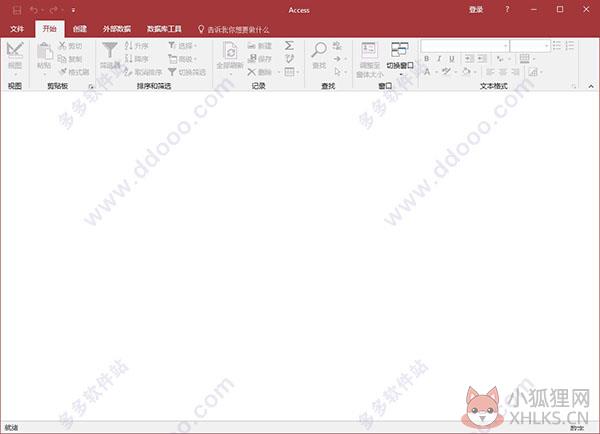The image size is (600, 434).
Task: Click the spelling check icon below Sigma
Action: pos(289,59)
